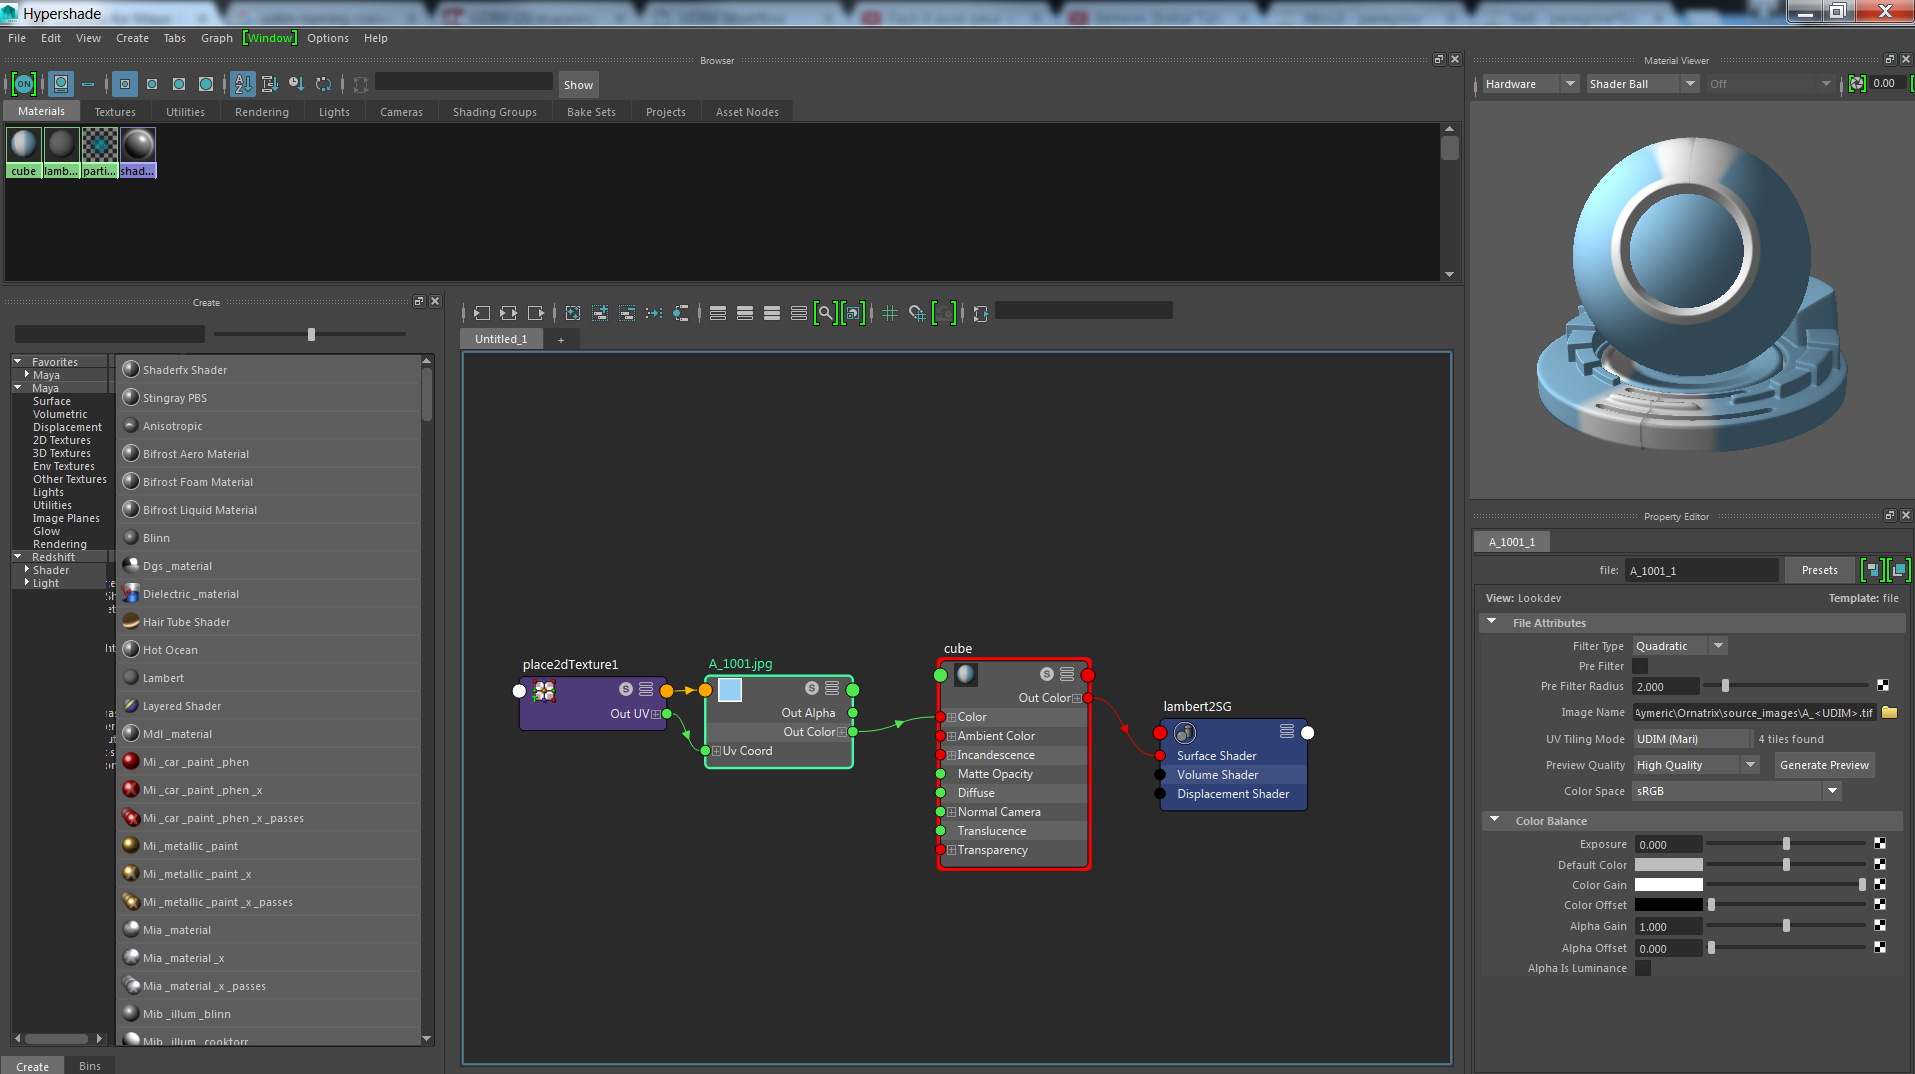Switch to the Textures tab
The height and width of the screenshot is (1074, 1915).
coord(115,112)
